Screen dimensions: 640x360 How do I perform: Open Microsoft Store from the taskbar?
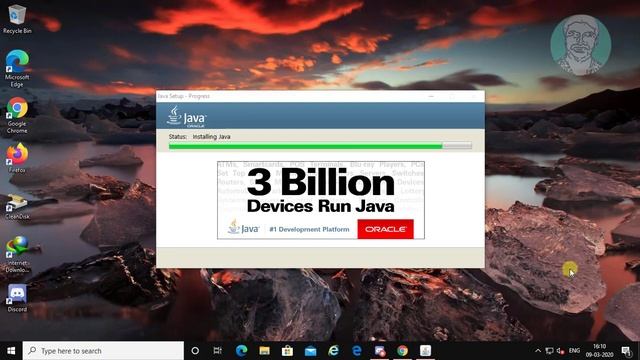coord(287,351)
